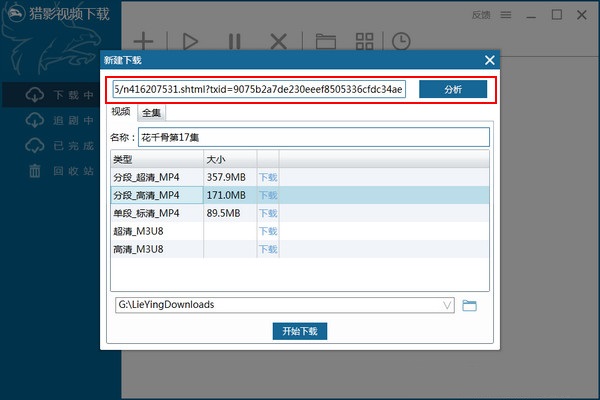This screenshot has width=600, height=400.
Task: Select the 分段_高清_MP4 row
Action: point(300,195)
